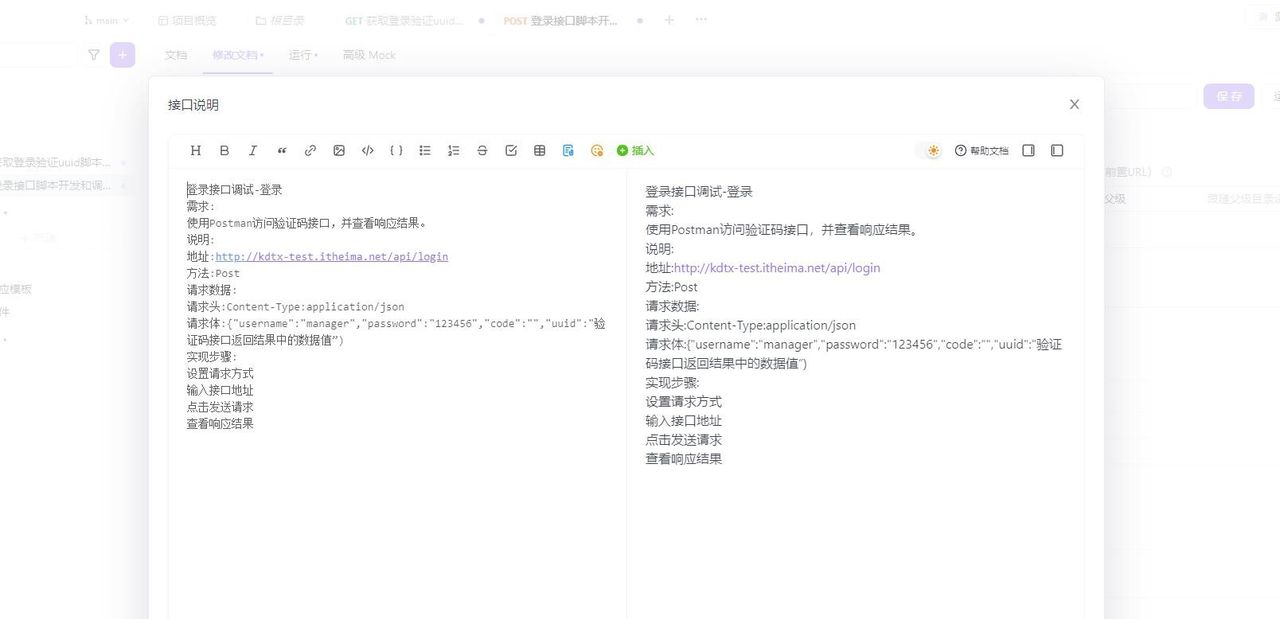Open the emoji picker
This screenshot has height=619, width=1280.
tap(596, 150)
